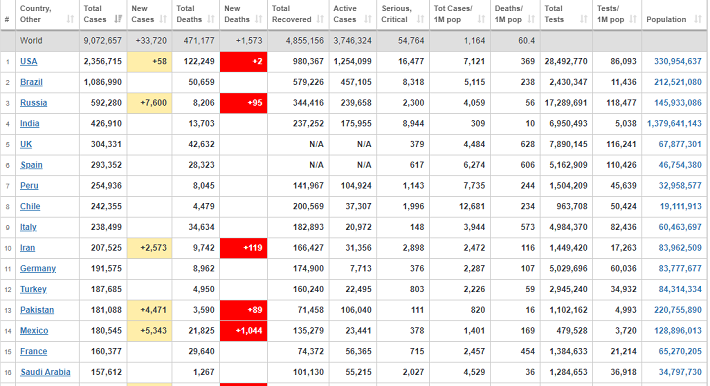
Task: Select Iran new deaths +119 cell
Action: tap(244, 248)
